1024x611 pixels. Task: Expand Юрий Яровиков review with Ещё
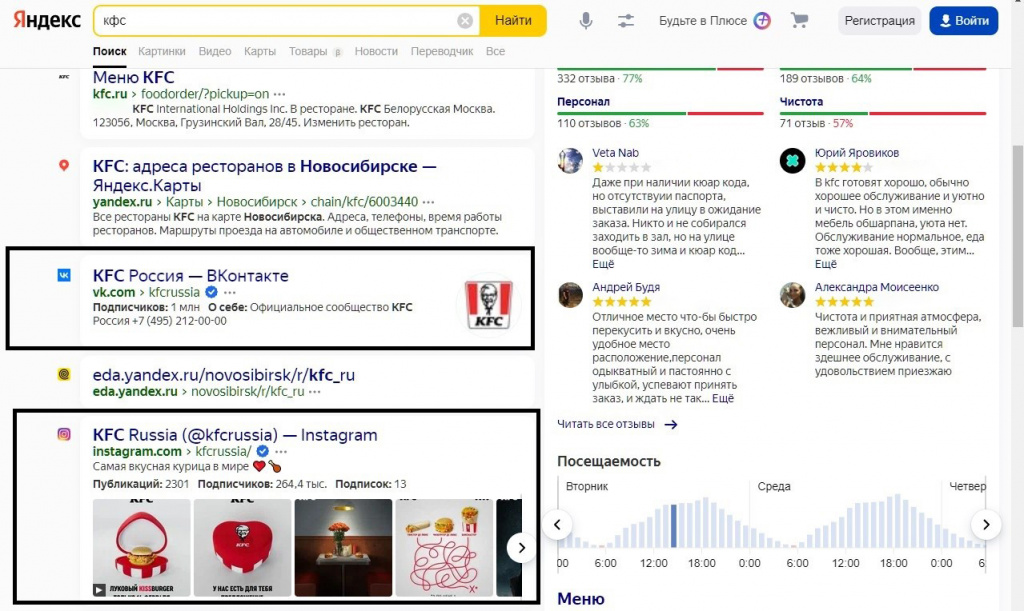825,264
